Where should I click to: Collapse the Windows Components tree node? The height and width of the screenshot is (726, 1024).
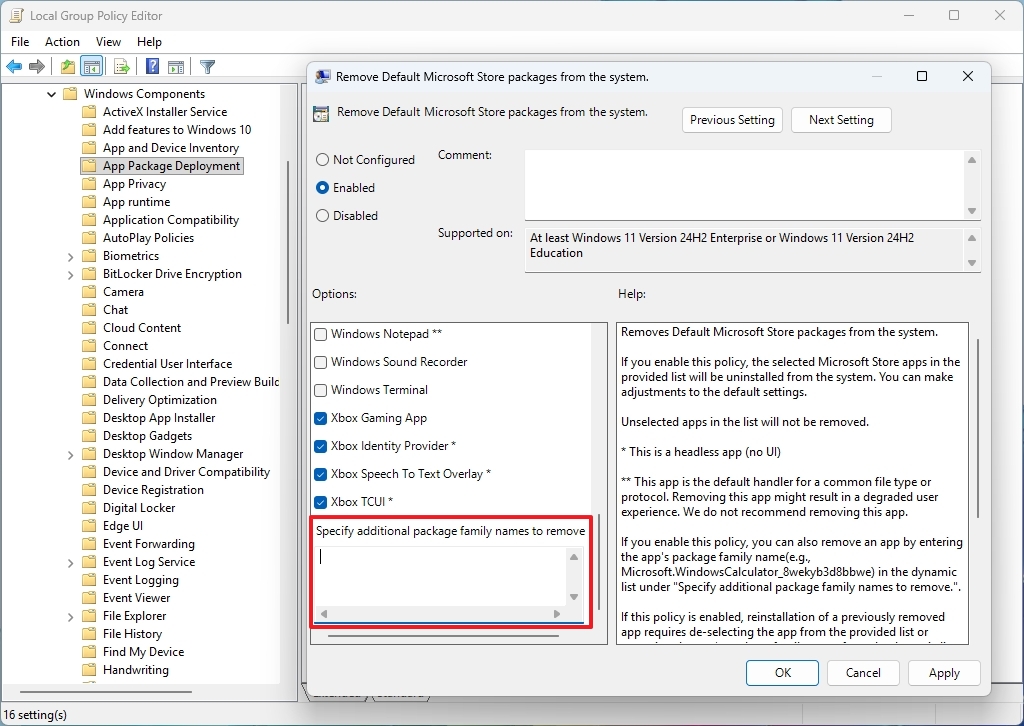tap(51, 93)
